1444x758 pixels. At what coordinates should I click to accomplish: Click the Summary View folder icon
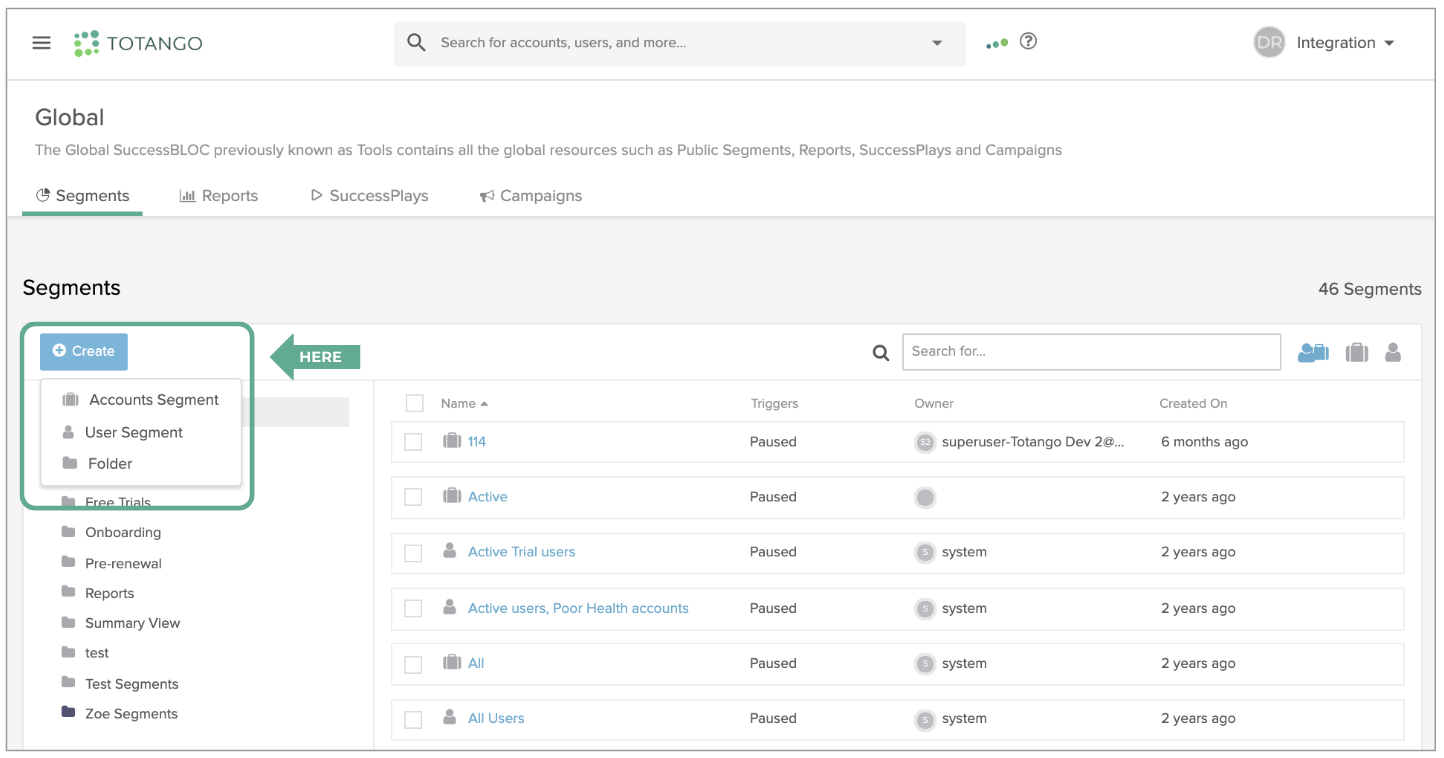tap(68, 622)
